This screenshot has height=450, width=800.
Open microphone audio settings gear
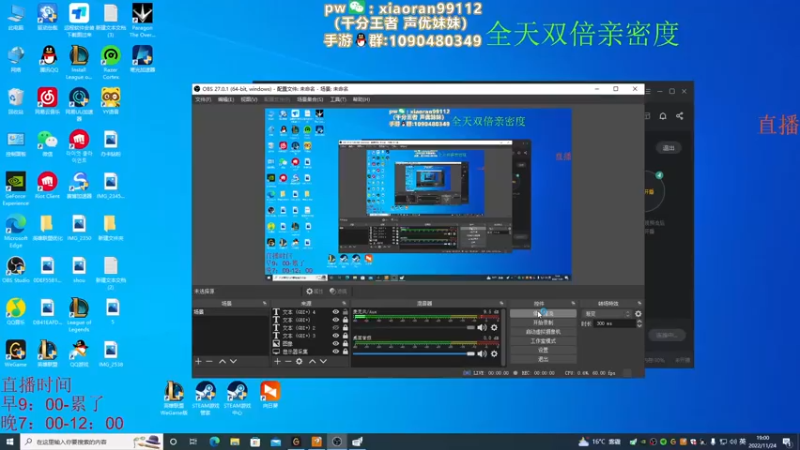pyautogui.click(x=494, y=328)
